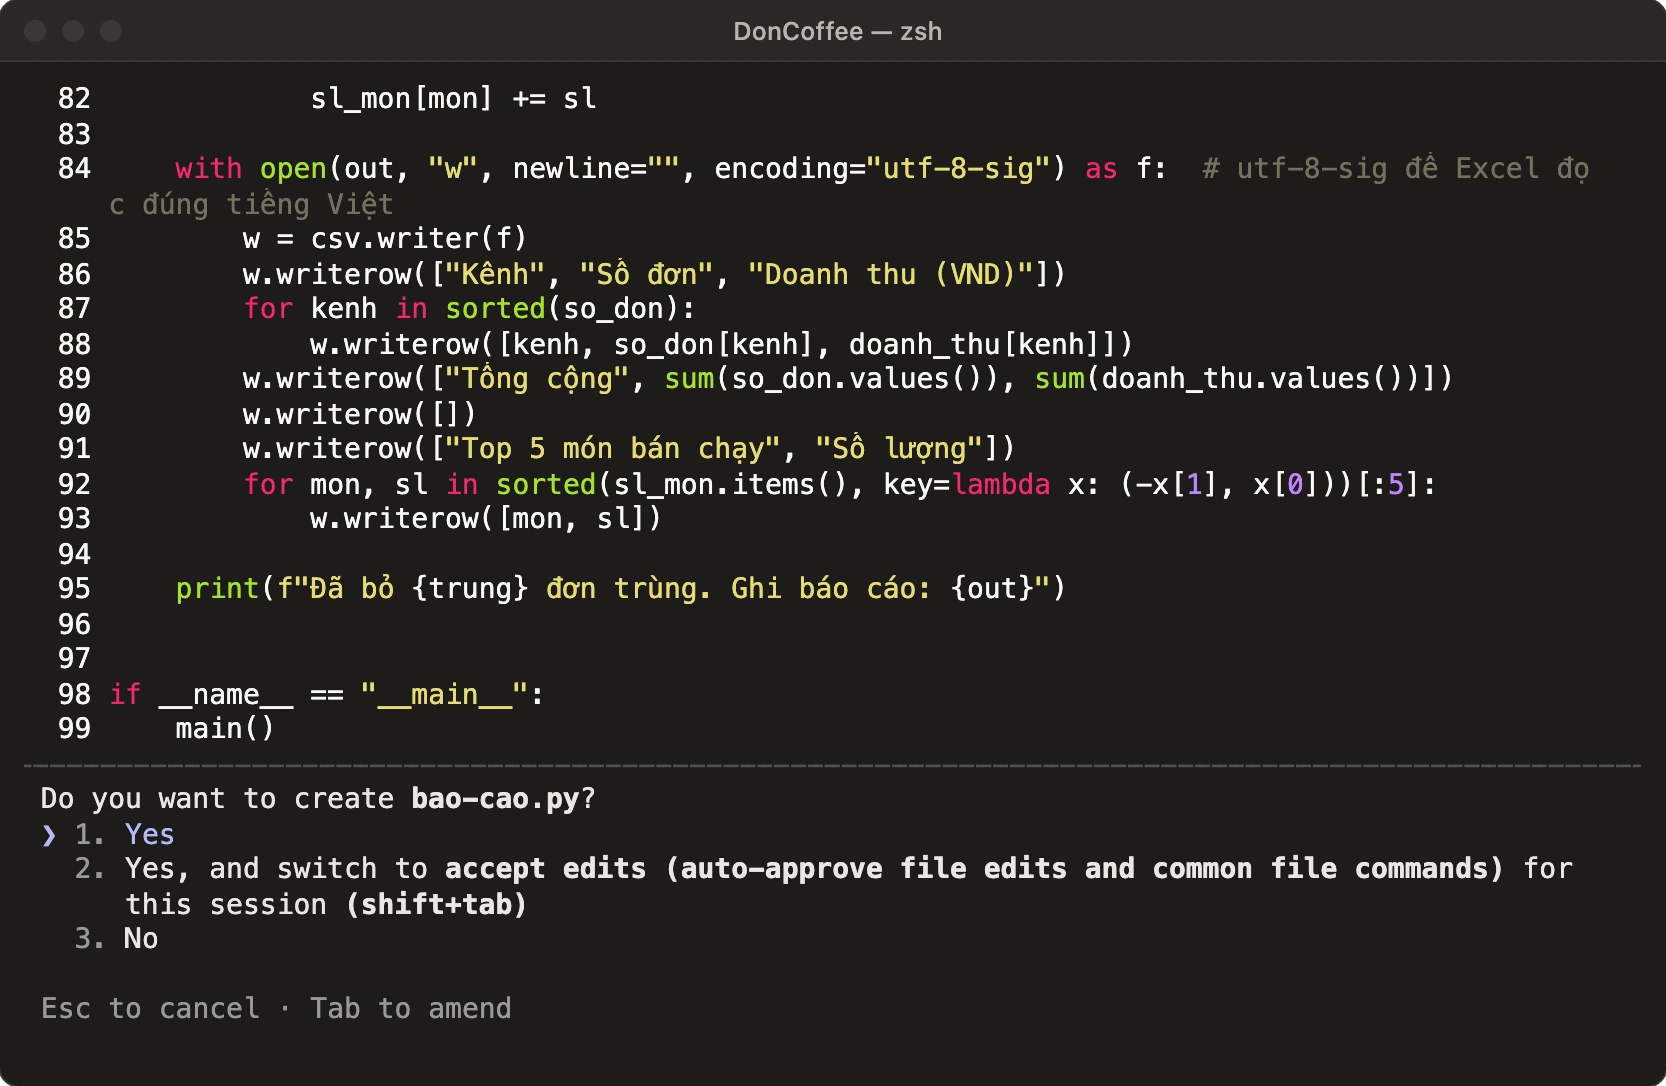The width and height of the screenshot is (1666, 1086).
Task: Click line number 82
Action: coord(74,98)
